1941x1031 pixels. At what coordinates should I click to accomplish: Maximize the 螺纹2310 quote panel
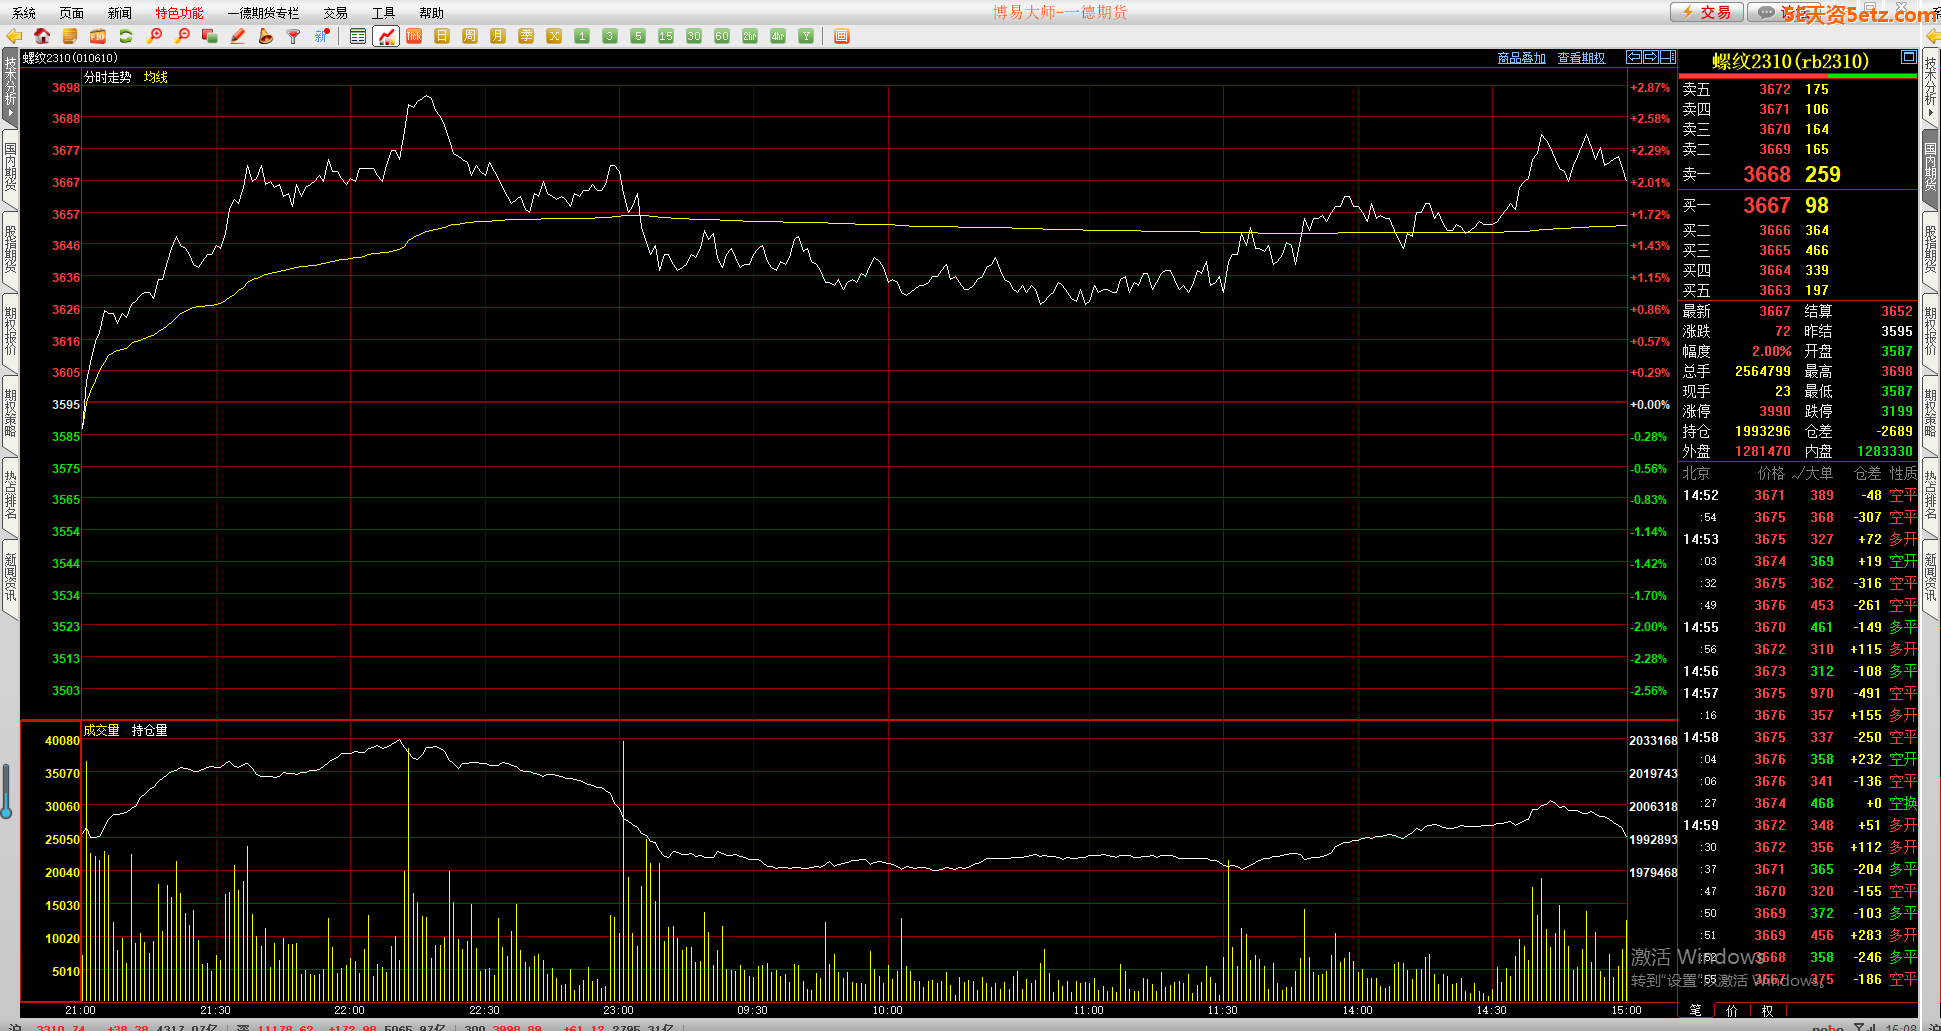(x=1908, y=57)
